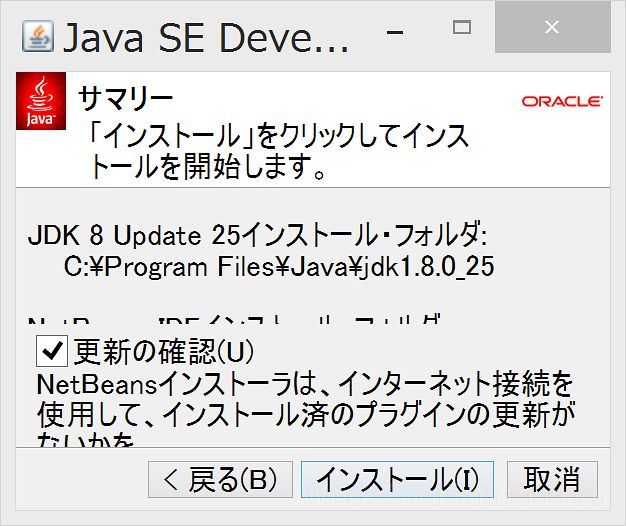Click the NetBeansインストーラ description text
This screenshot has width=626, height=526.
[x=305, y=408]
